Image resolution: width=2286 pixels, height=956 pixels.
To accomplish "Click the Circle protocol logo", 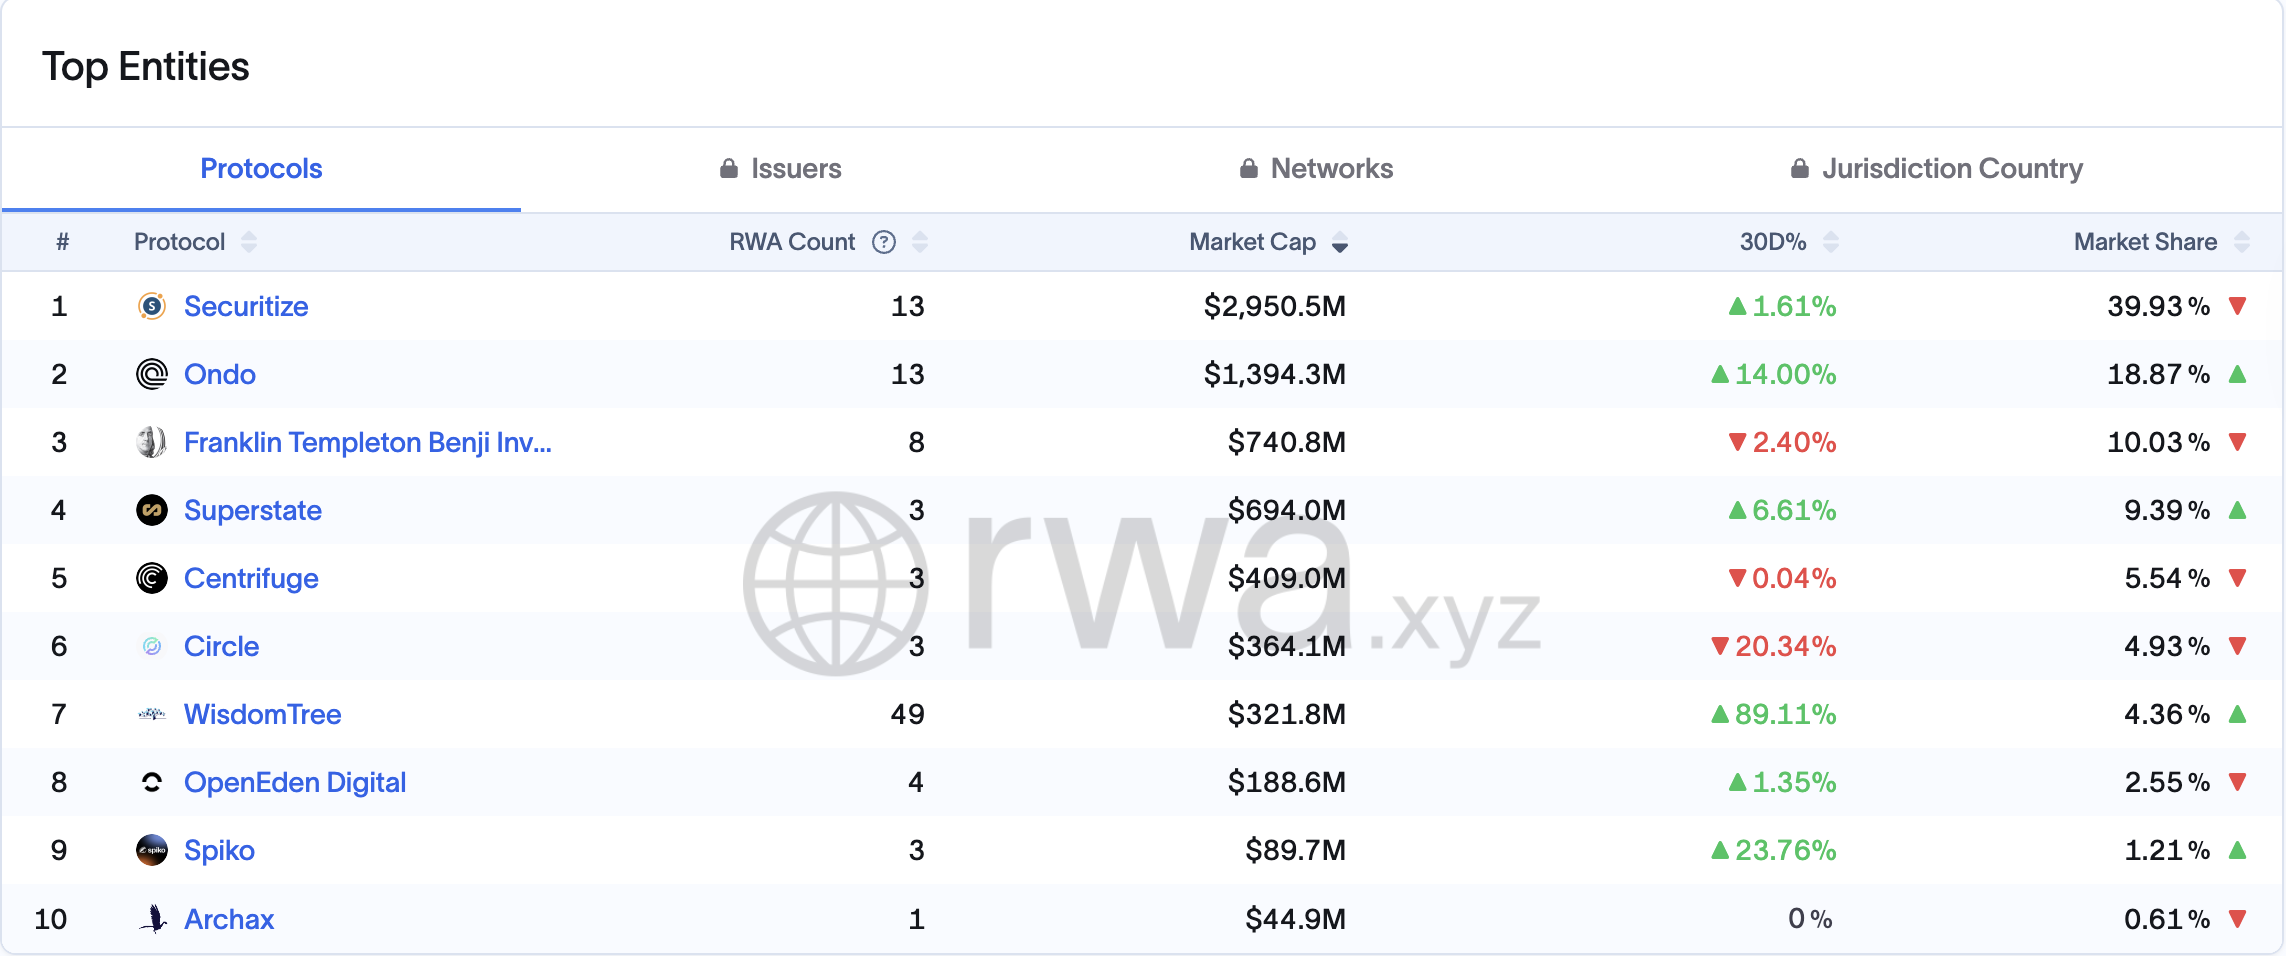I will tap(151, 646).
